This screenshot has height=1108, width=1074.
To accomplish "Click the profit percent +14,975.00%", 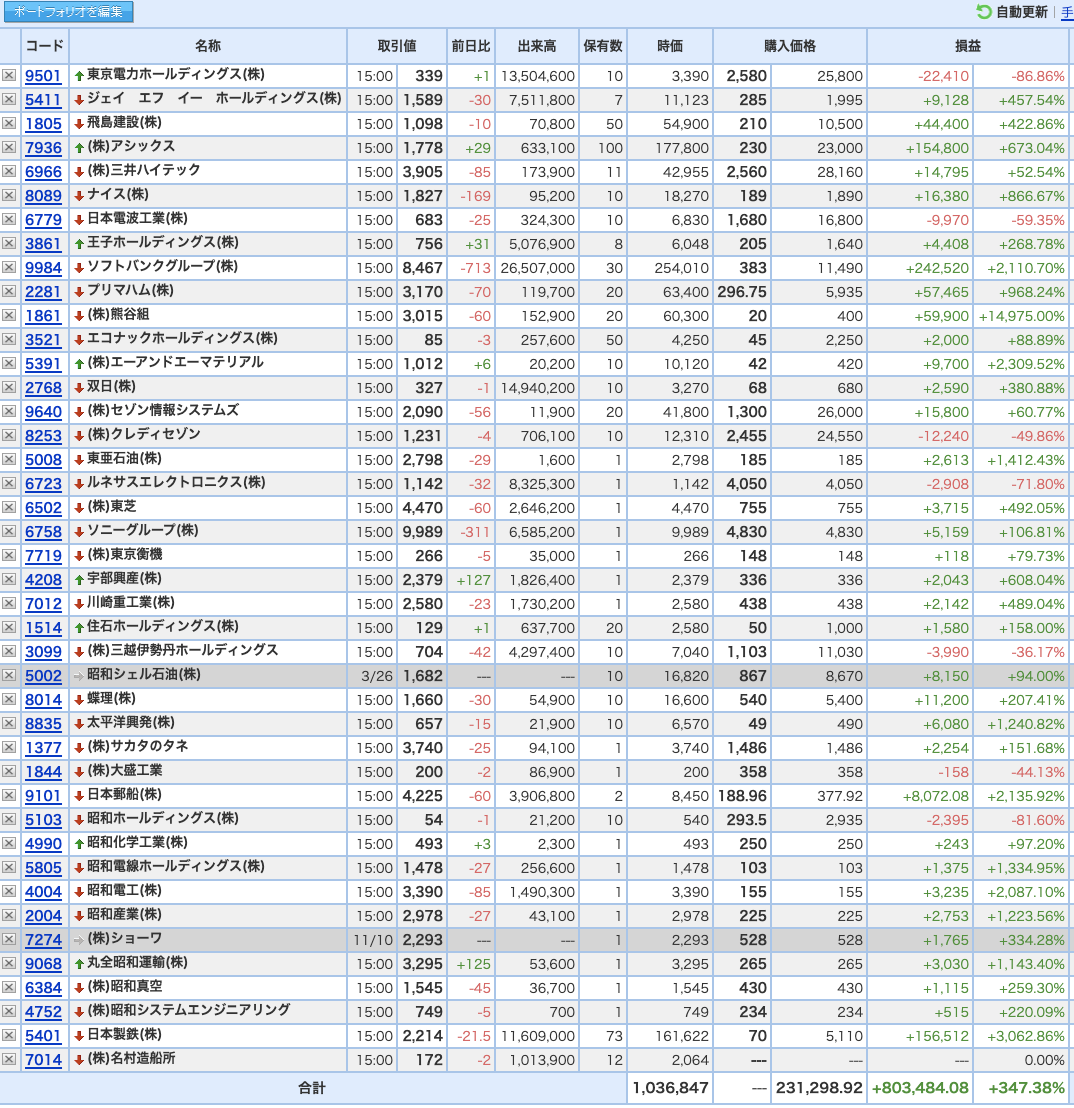I will (x=1021, y=316).
